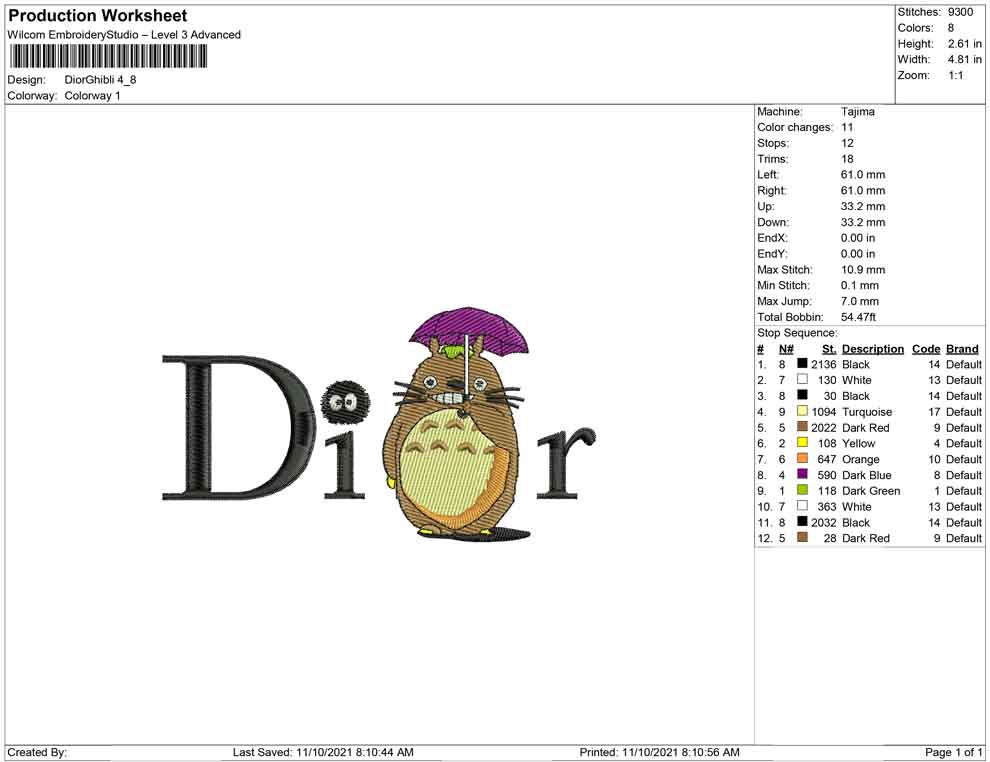Click the Dark Red swatch for stop 5
This screenshot has width=990, height=762.
(802, 427)
